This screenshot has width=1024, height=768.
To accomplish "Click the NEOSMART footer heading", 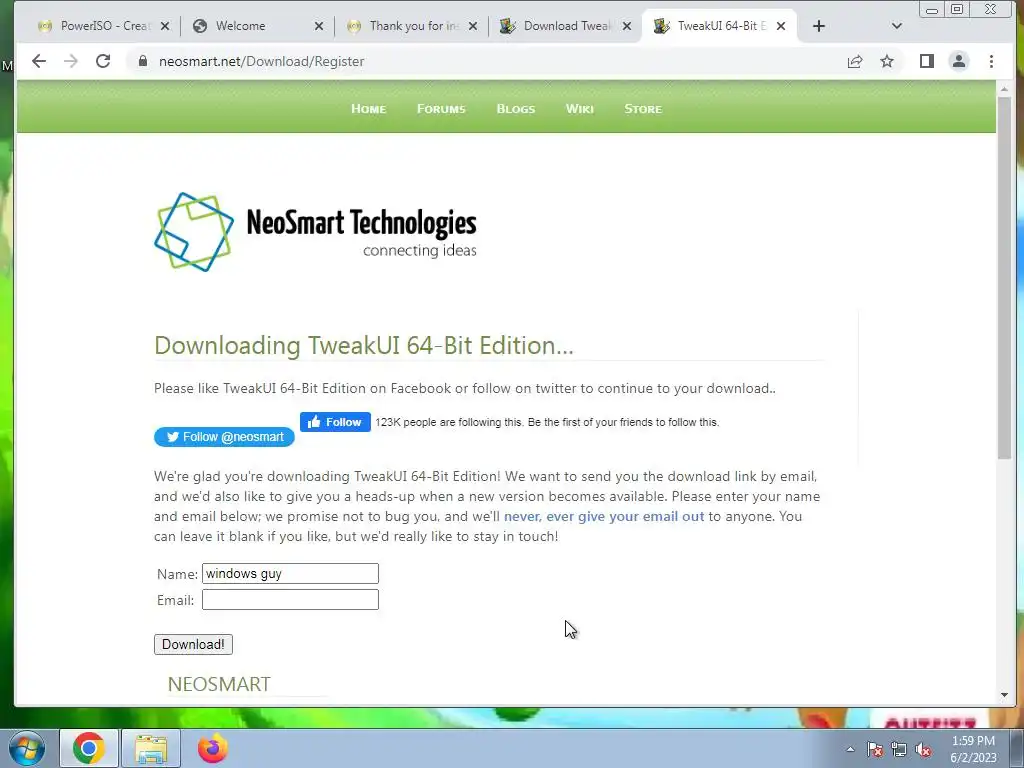I will tap(219, 684).
